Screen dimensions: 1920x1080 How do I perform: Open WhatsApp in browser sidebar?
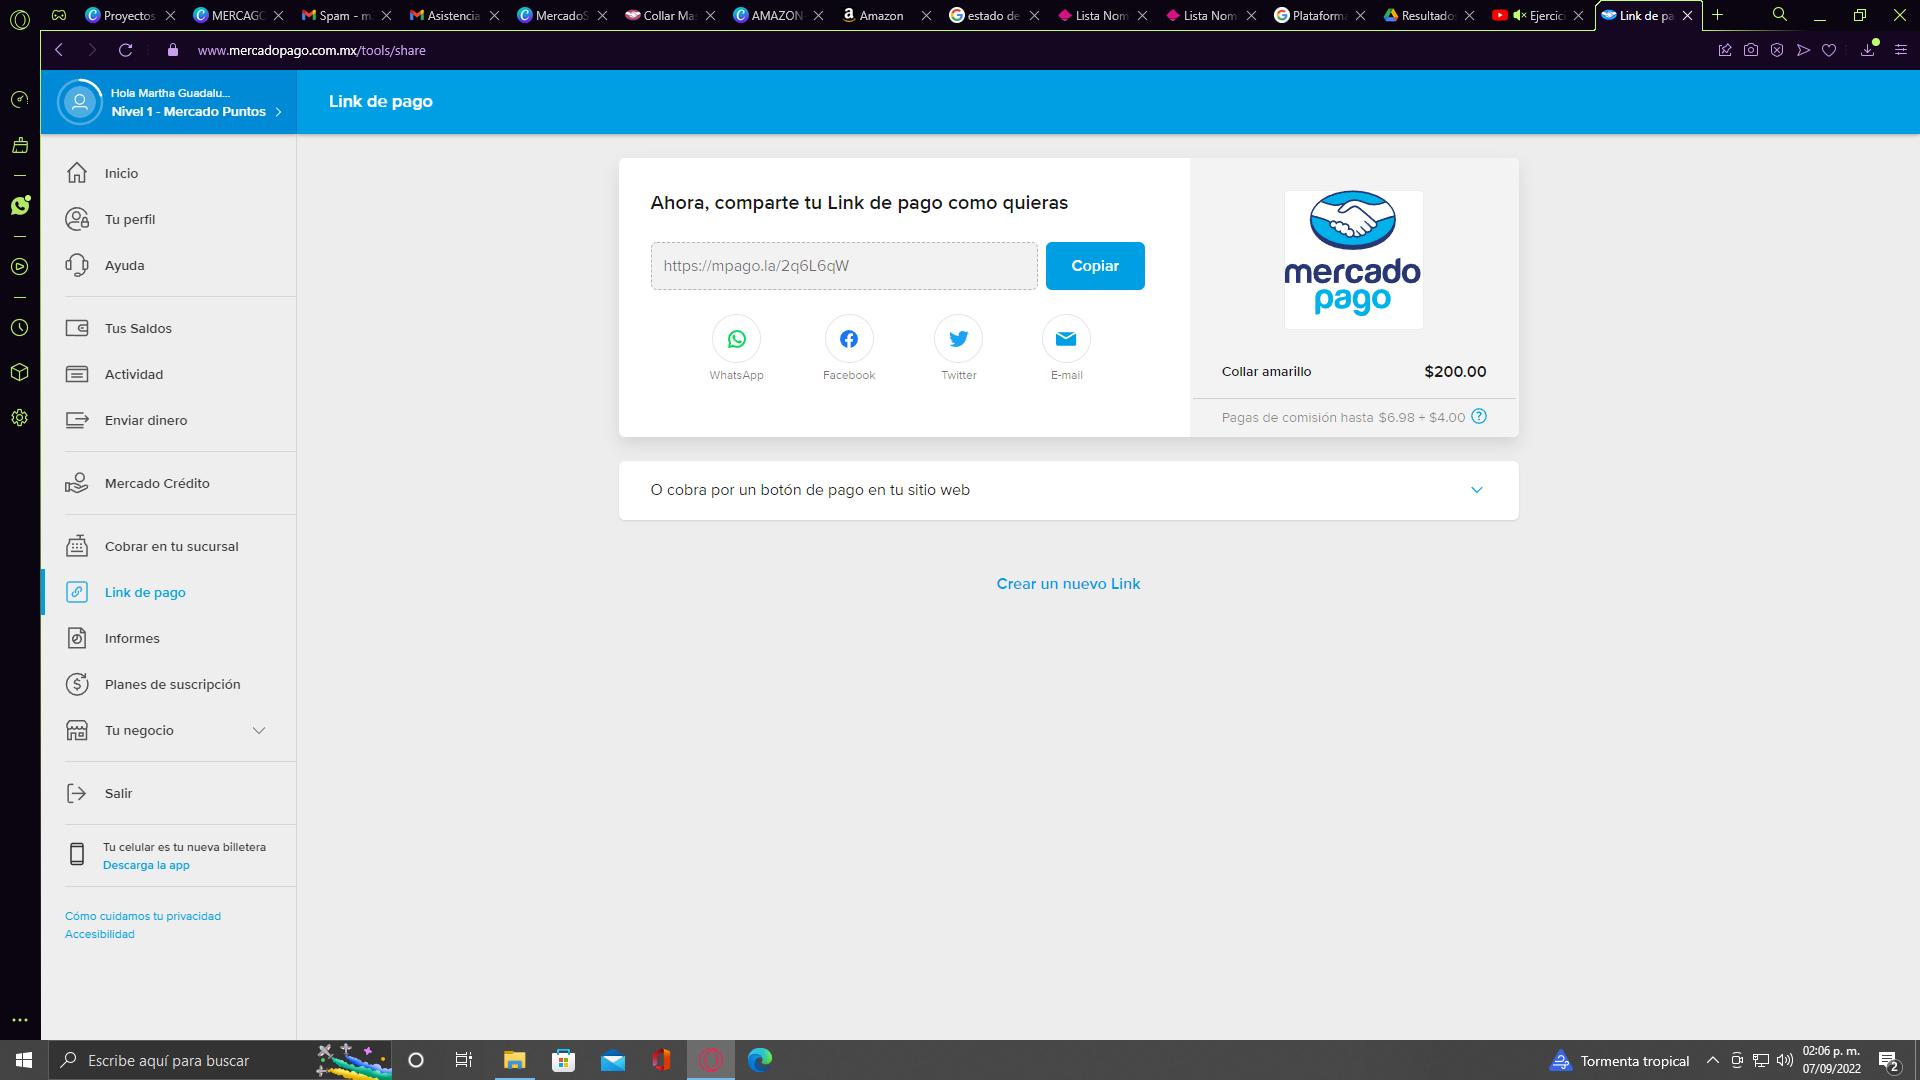pyautogui.click(x=20, y=205)
